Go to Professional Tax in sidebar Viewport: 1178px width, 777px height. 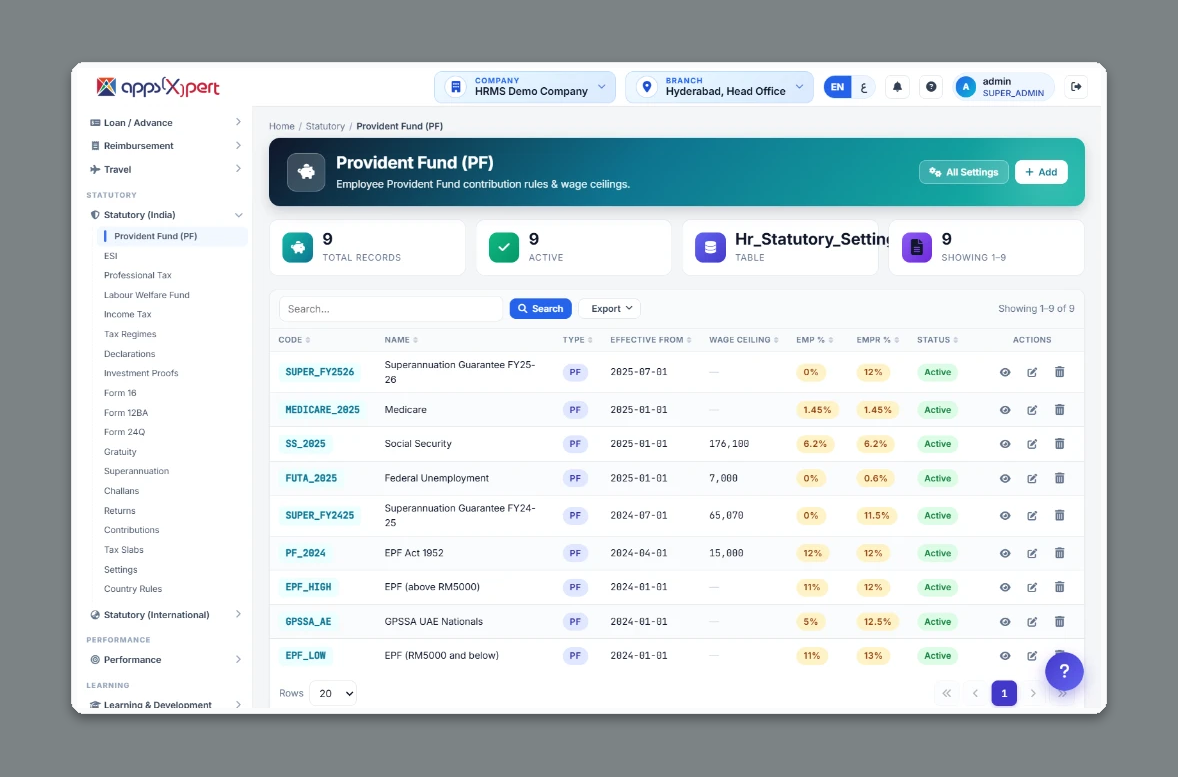[x=137, y=276]
